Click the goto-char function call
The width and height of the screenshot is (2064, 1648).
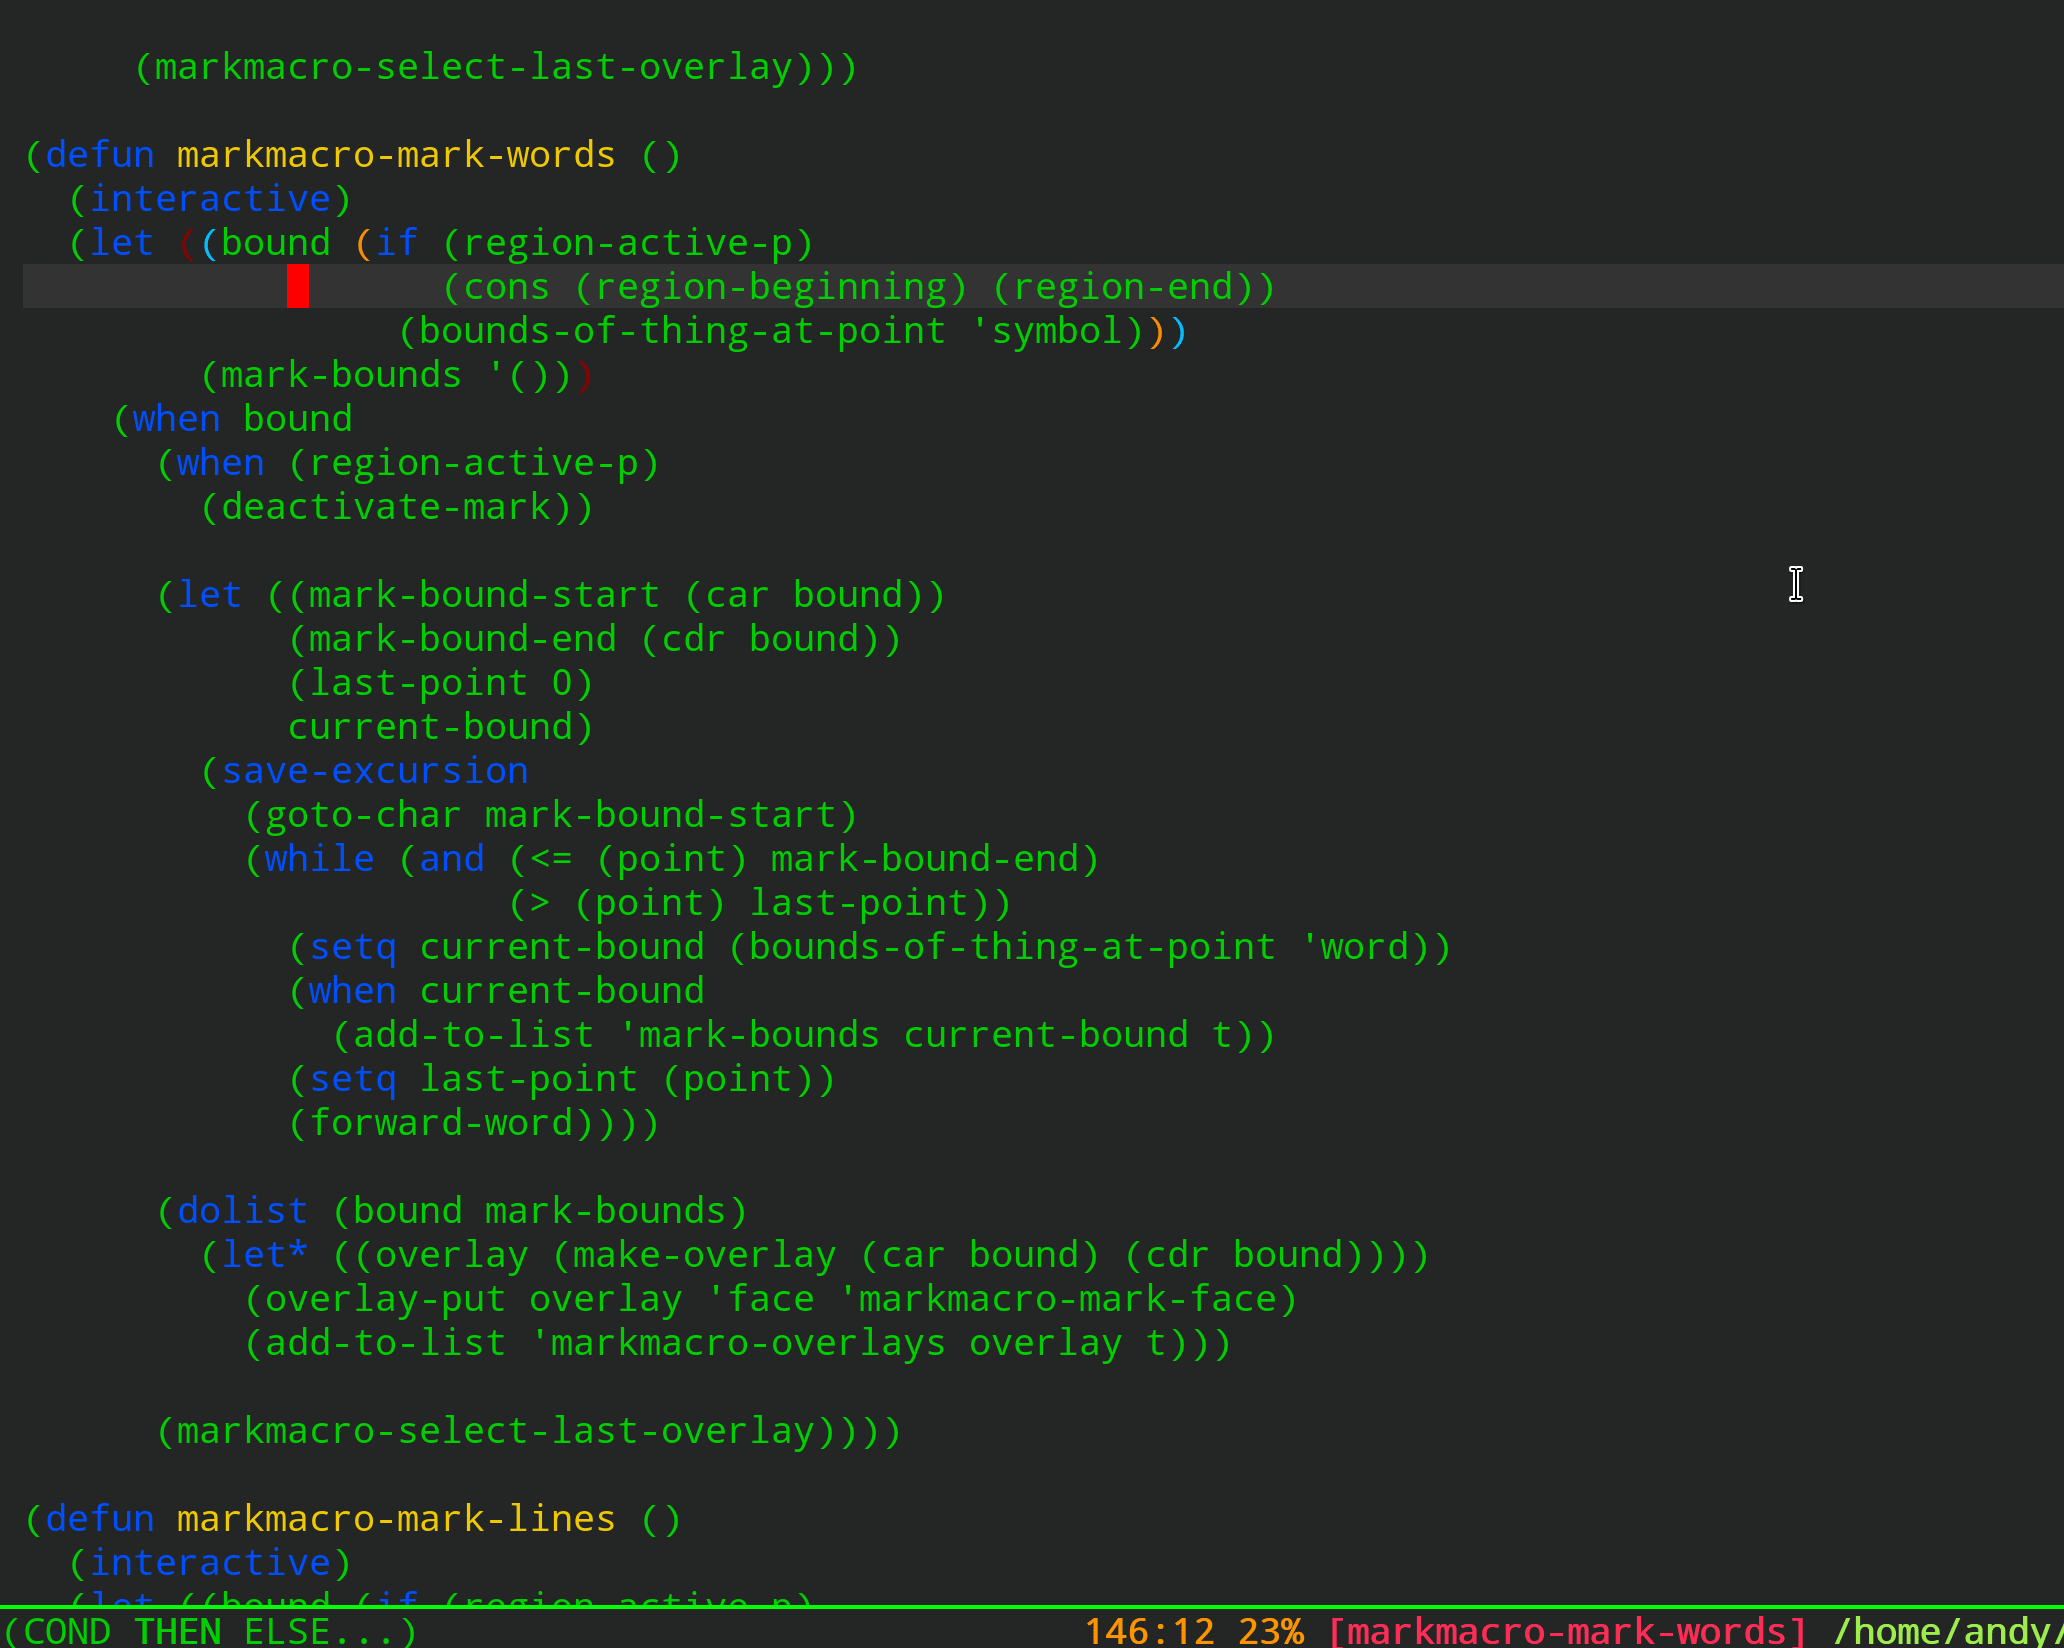pos(363,815)
